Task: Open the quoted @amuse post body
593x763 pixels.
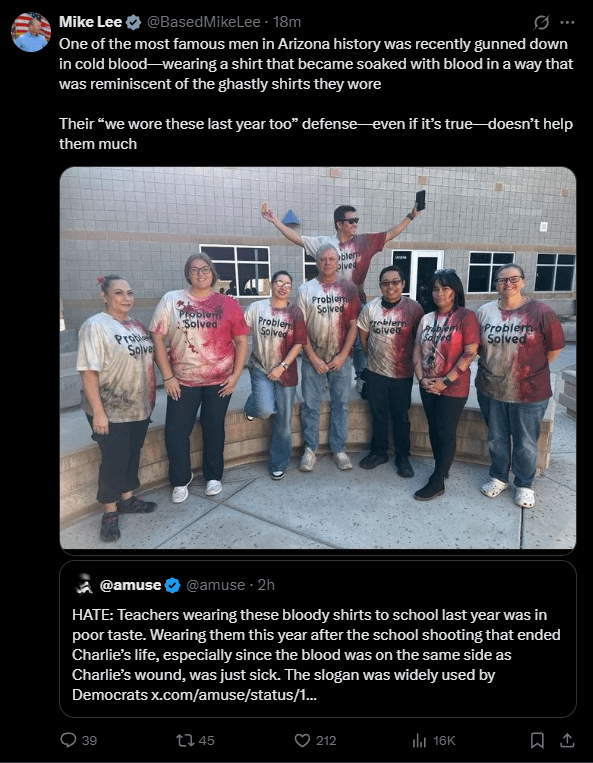Action: pos(316,654)
